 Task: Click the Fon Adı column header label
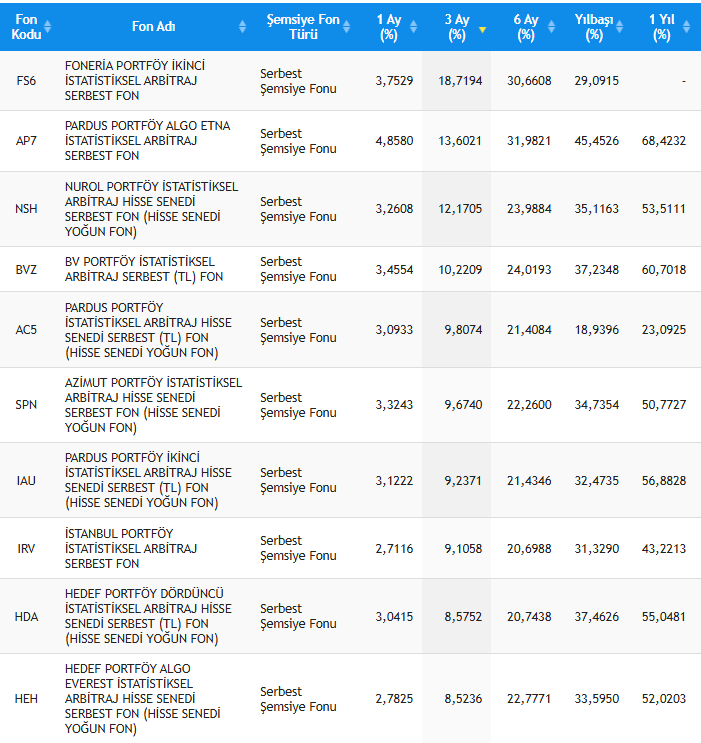coord(154,27)
